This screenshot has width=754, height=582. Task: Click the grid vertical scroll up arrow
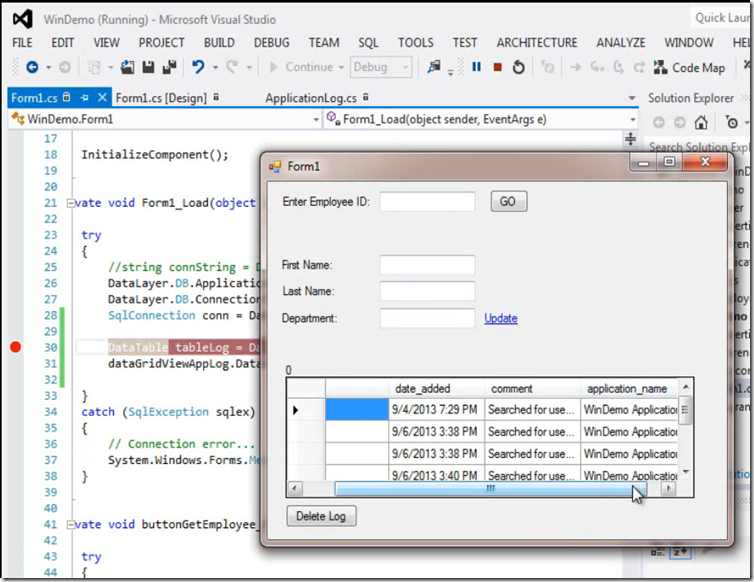click(x=686, y=387)
